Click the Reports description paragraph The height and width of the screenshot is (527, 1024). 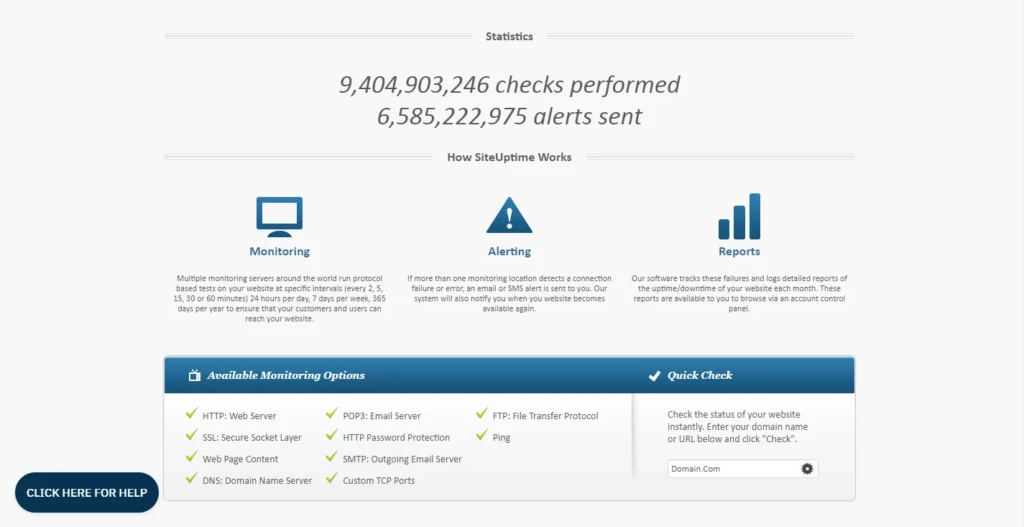(x=739, y=293)
